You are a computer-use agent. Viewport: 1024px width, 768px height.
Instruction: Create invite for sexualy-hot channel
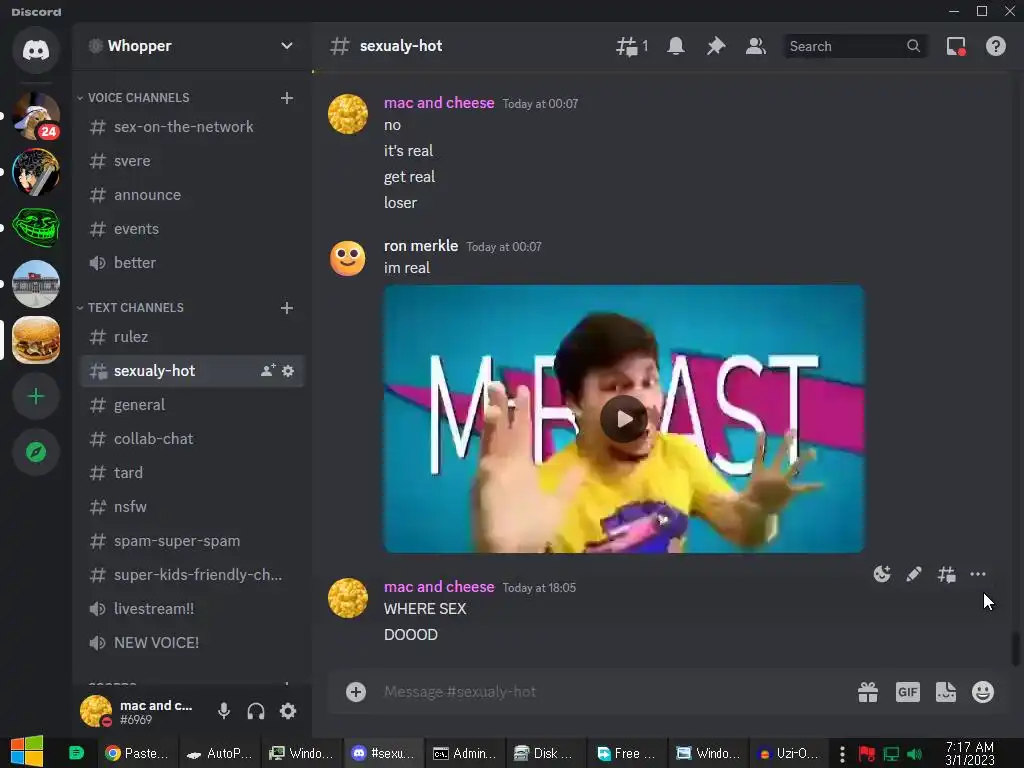[x=268, y=370]
